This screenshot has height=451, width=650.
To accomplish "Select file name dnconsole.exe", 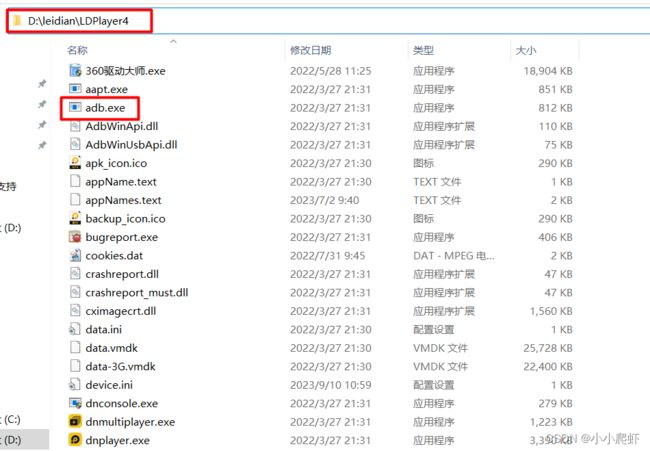I will coord(122,403).
